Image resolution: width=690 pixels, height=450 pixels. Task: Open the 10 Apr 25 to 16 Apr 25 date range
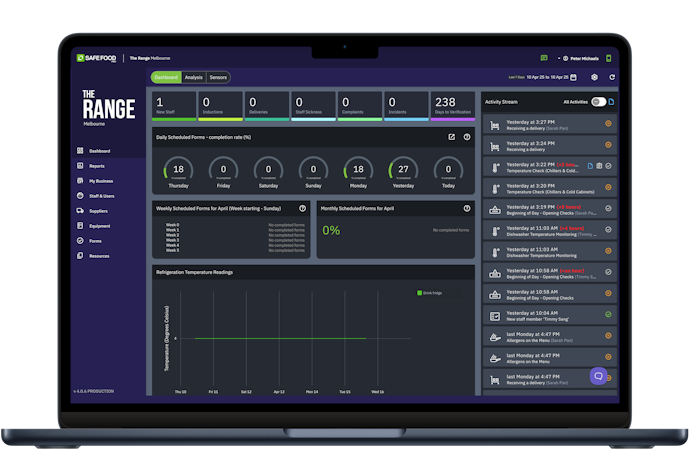(x=547, y=77)
